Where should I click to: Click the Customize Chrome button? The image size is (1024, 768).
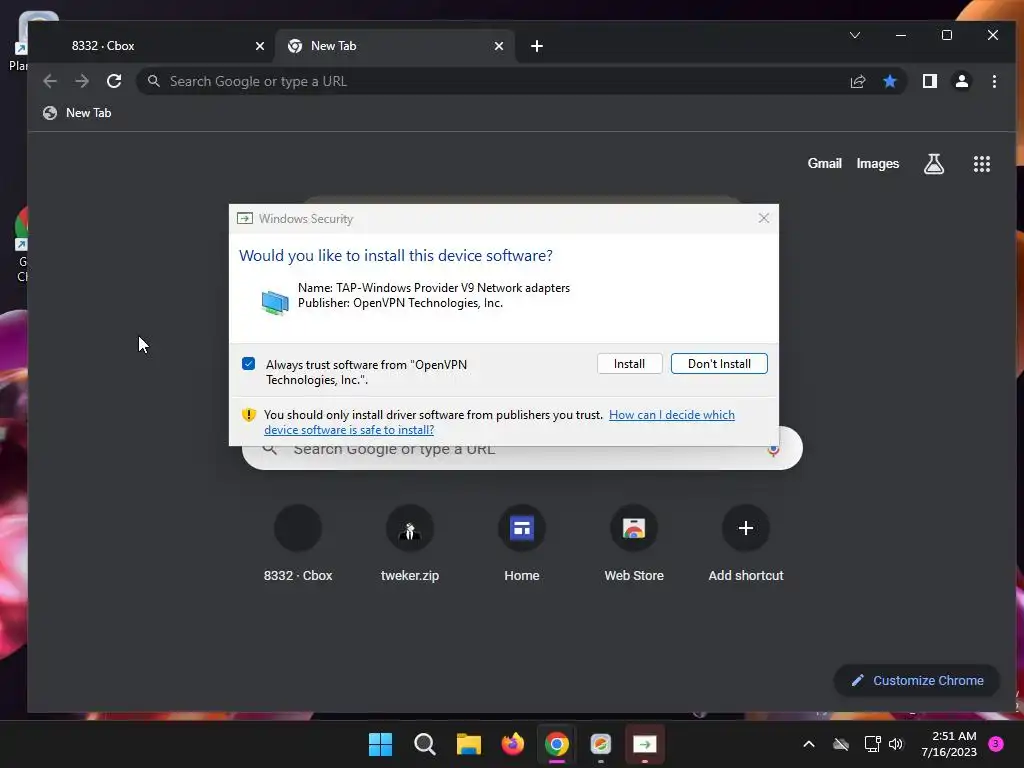pos(917,680)
